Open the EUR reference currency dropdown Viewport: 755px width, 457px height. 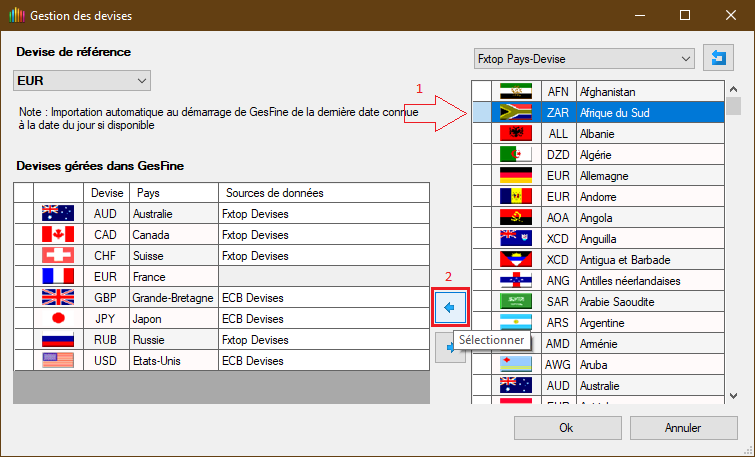(x=82, y=80)
